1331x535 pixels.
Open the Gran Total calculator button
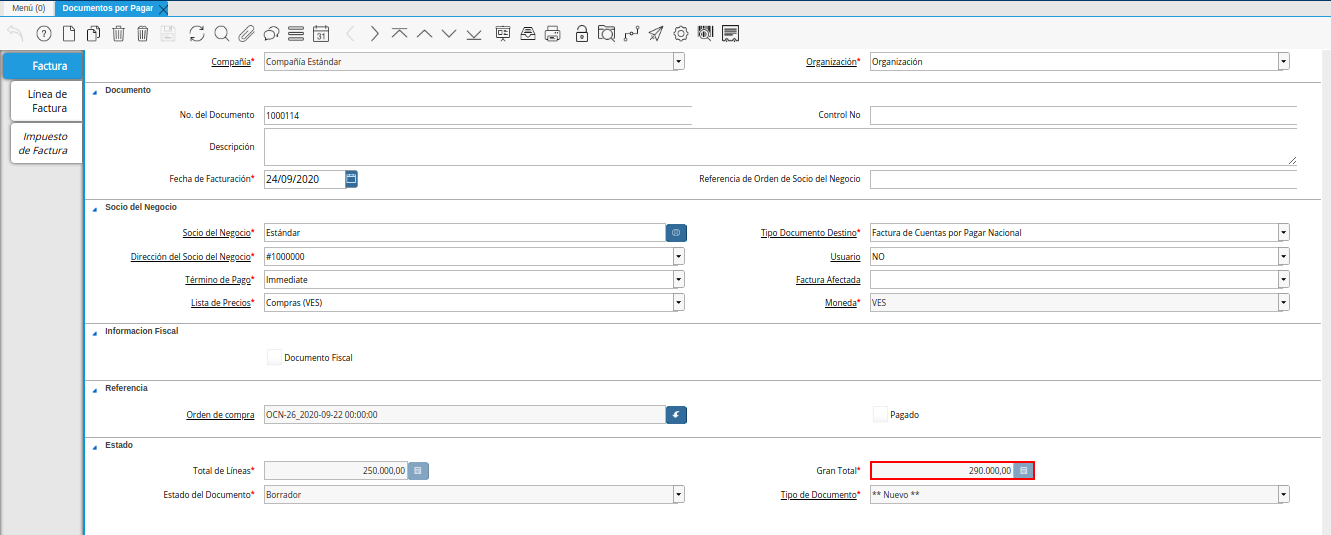point(1023,470)
